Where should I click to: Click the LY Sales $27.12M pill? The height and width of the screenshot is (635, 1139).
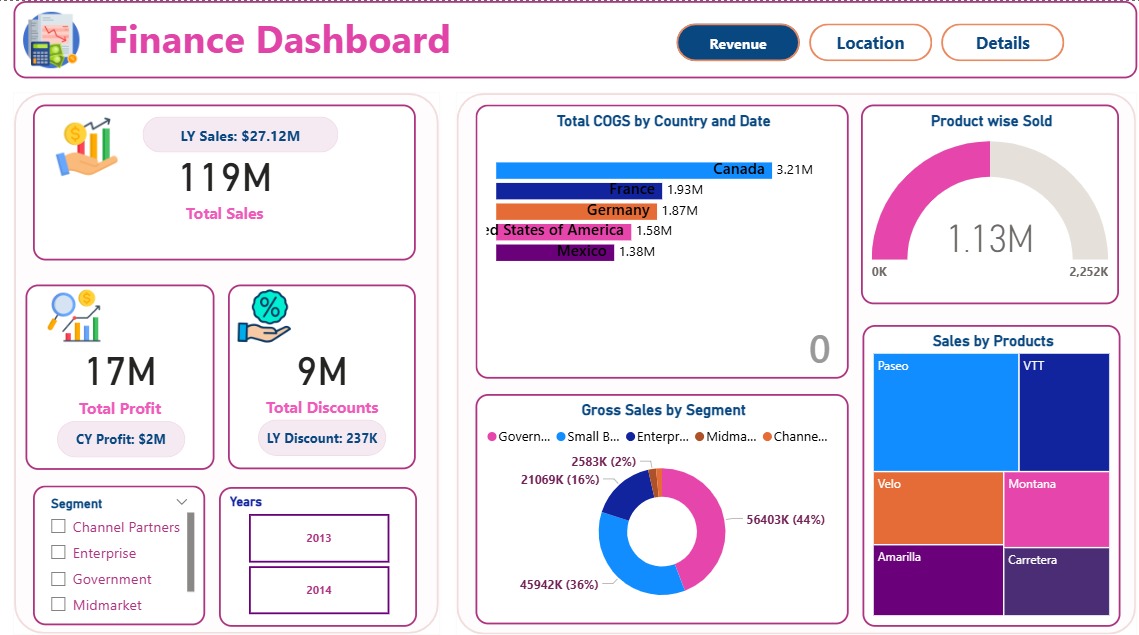click(x=242, y=134)
